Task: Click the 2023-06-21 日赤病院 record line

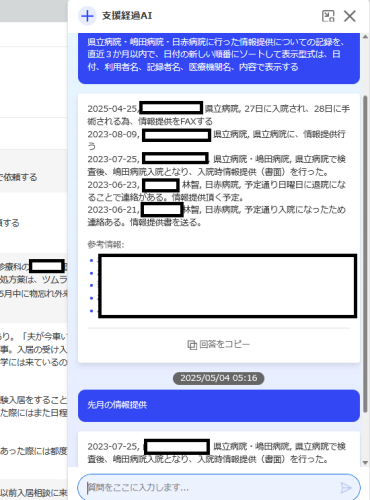Action: point(217,216)
